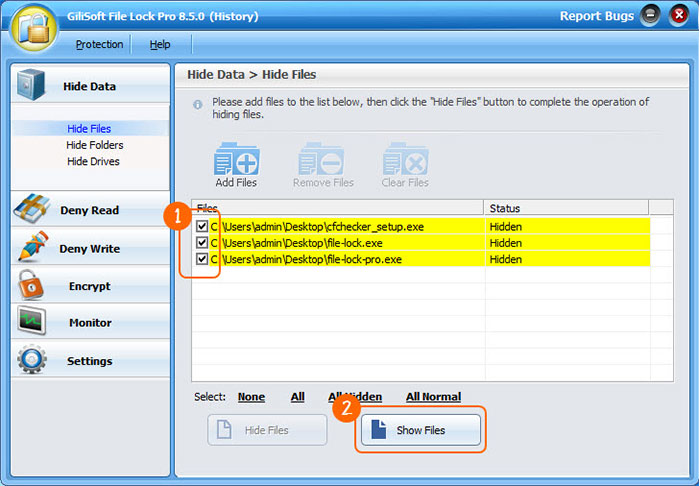The height and width of the screenshot is (486, 700).
Task: Open the Help menu
Action: coord(160,44)
